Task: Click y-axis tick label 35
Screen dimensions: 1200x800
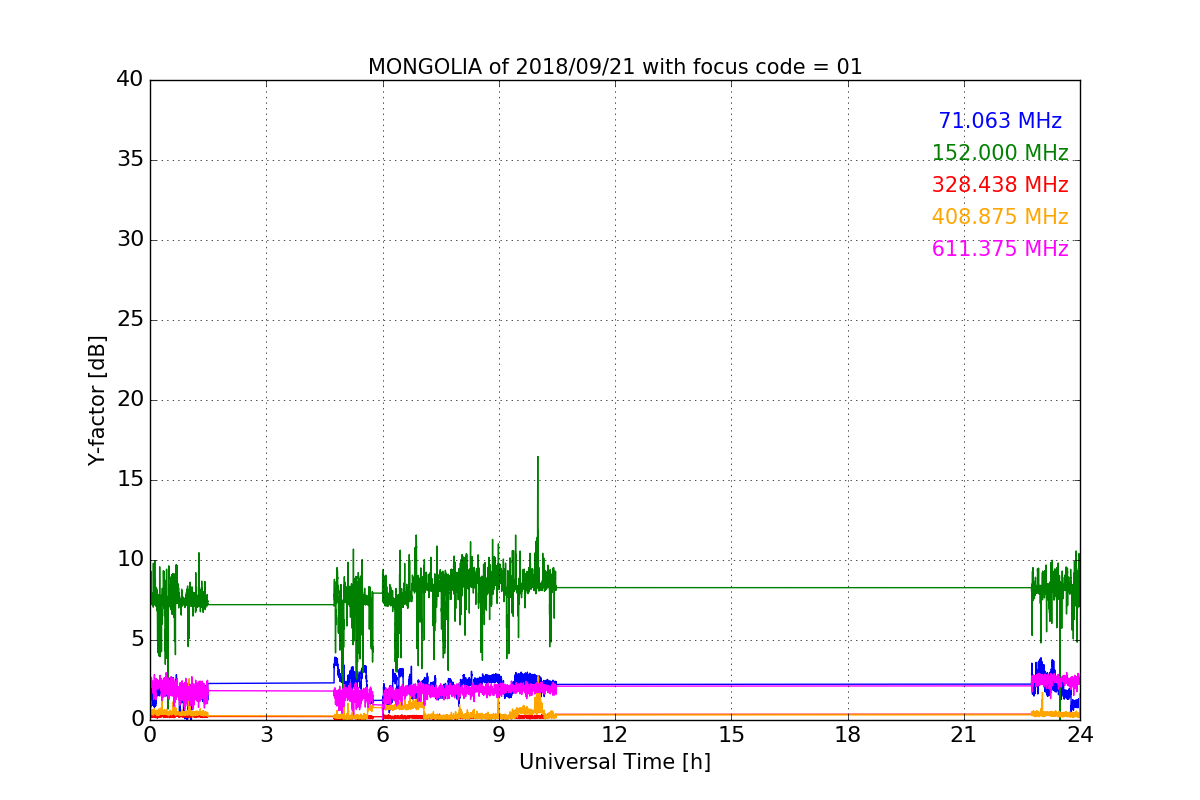Action: (x=130, y=160)
